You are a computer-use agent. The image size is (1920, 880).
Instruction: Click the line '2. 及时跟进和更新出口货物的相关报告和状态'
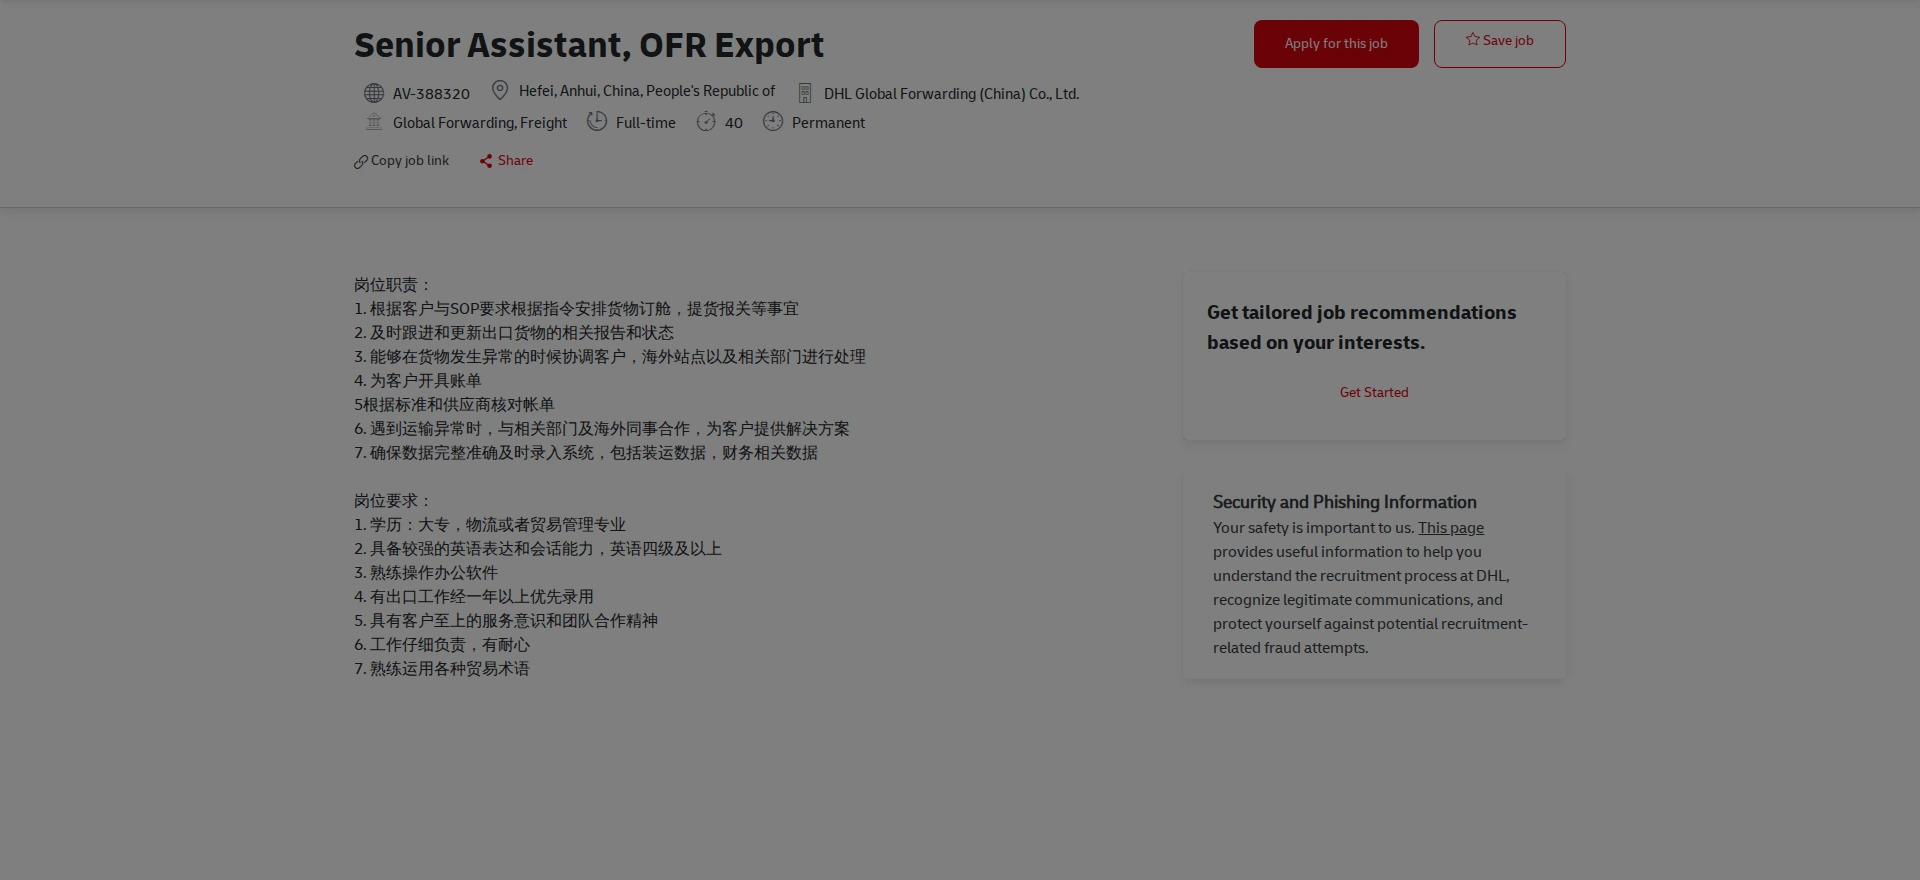pos(514,333)
